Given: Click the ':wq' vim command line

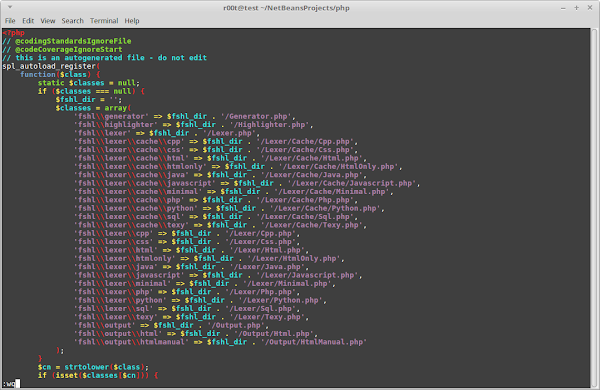Looking at the screenshot, I should (x=9, y=383).
